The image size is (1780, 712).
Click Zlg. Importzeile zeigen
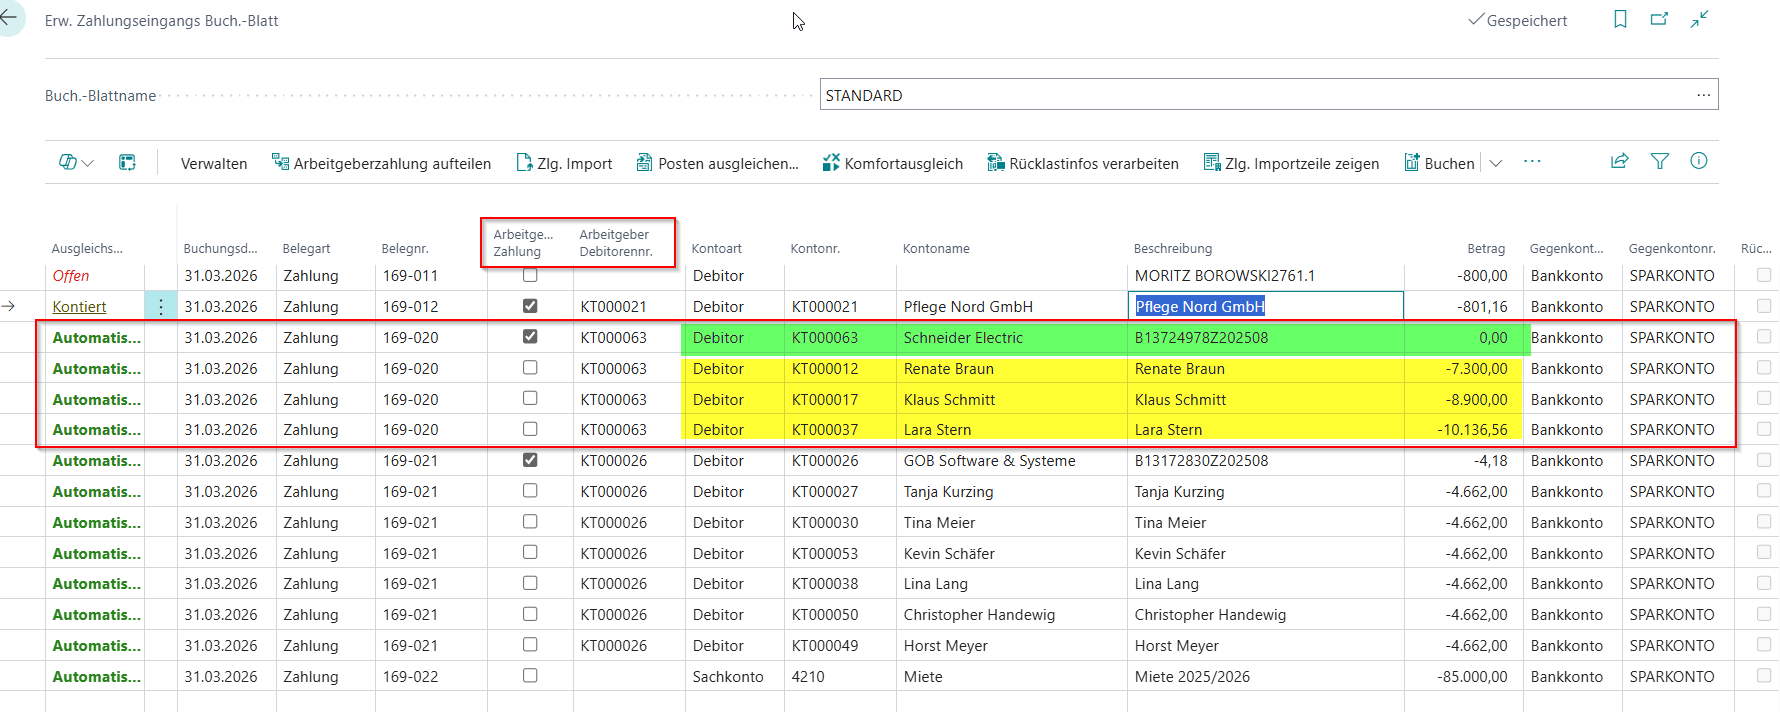tap(1291, 163)
